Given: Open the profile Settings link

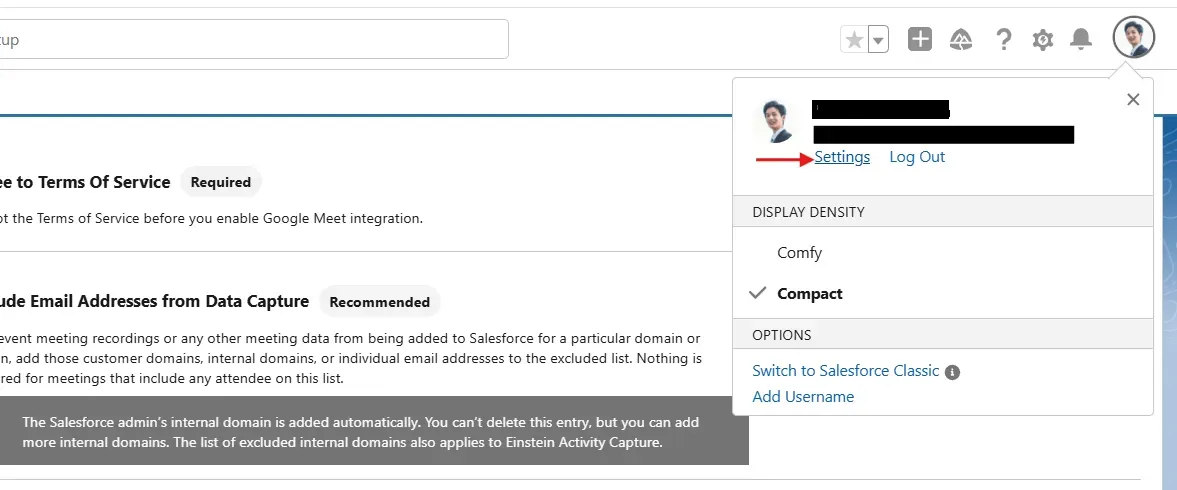Looking at the screenshot, I should 842,157.
